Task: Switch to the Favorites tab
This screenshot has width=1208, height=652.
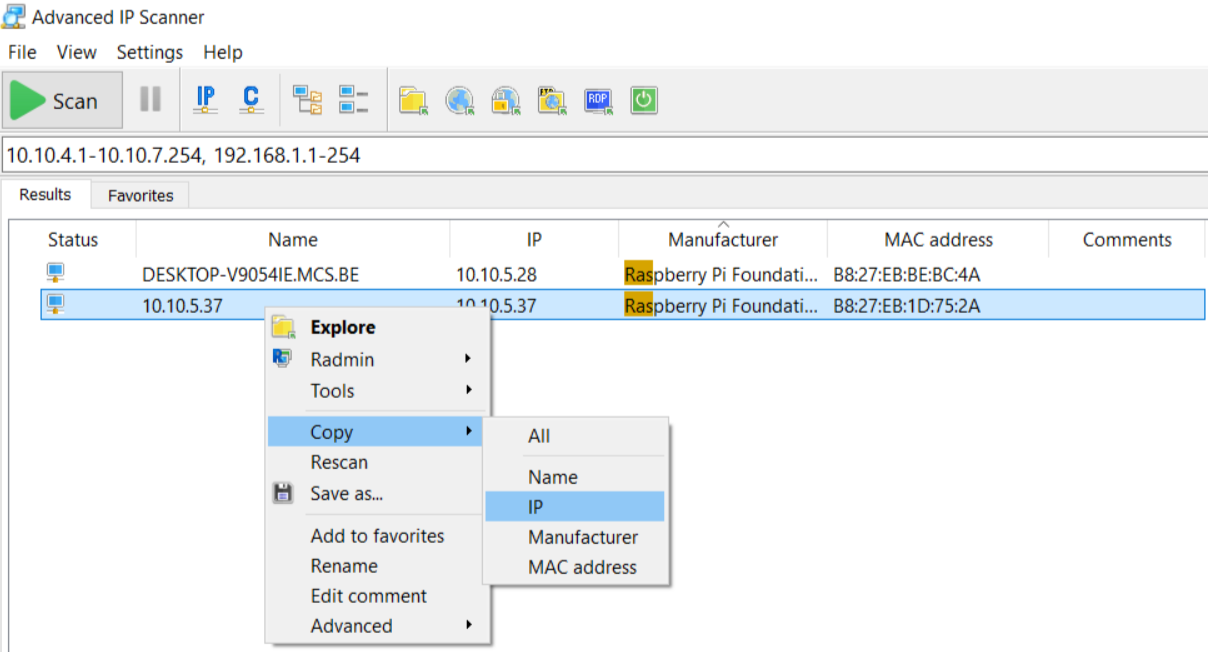Action: [x=141, y=196]
